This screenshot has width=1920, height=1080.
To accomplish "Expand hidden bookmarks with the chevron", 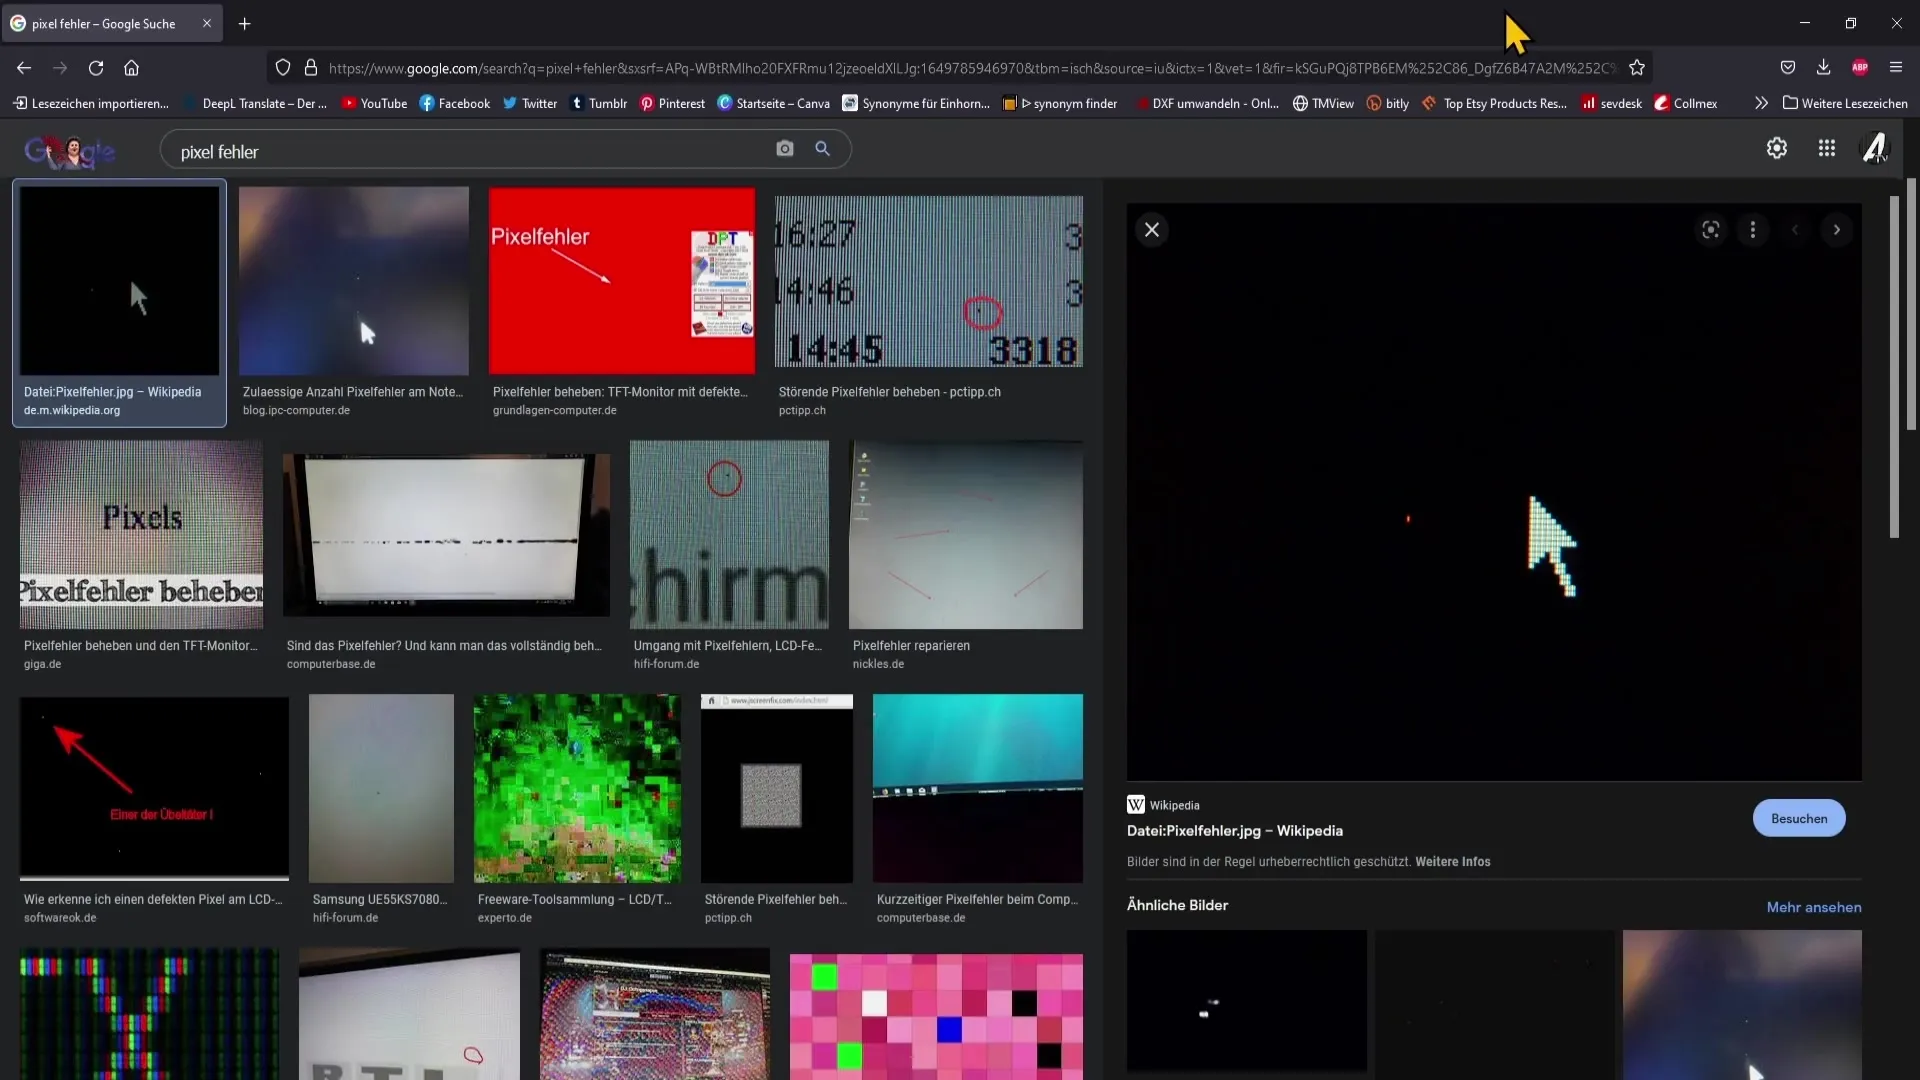I will [1761, 103].
